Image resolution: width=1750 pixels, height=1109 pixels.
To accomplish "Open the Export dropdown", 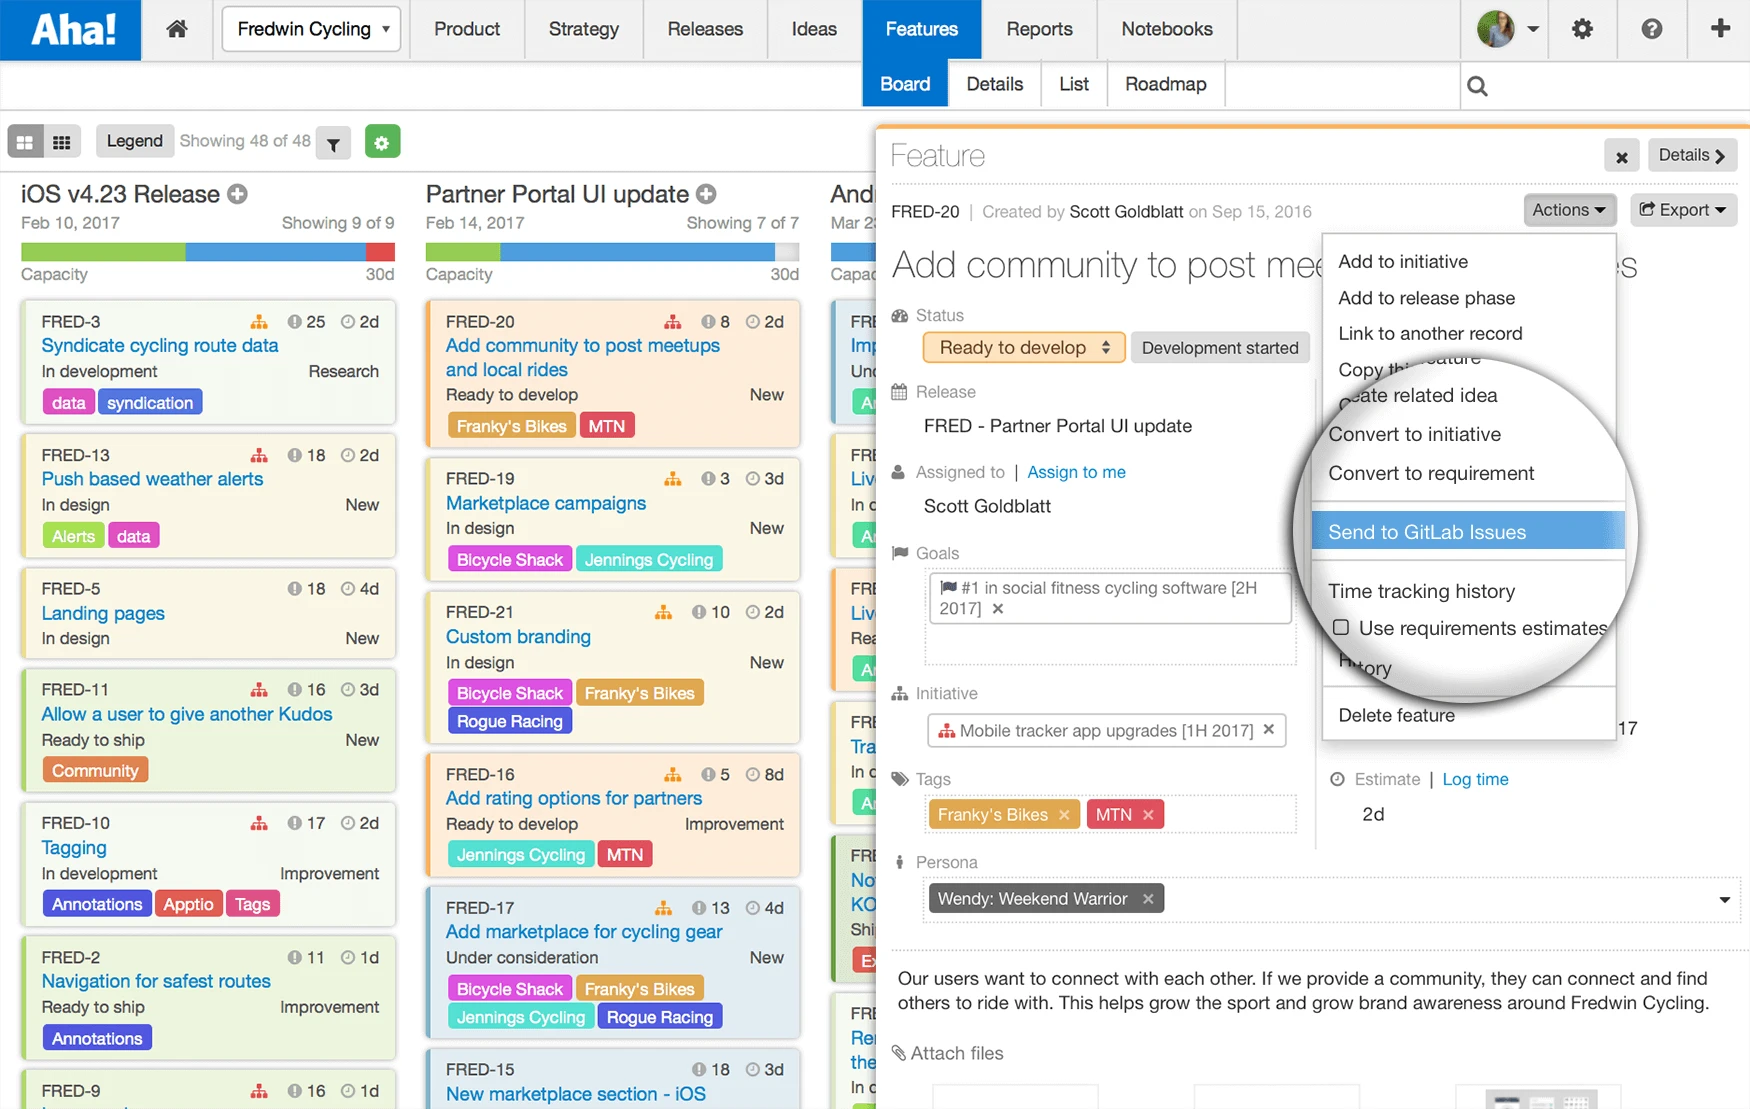I will click(x=1683, y=210).
